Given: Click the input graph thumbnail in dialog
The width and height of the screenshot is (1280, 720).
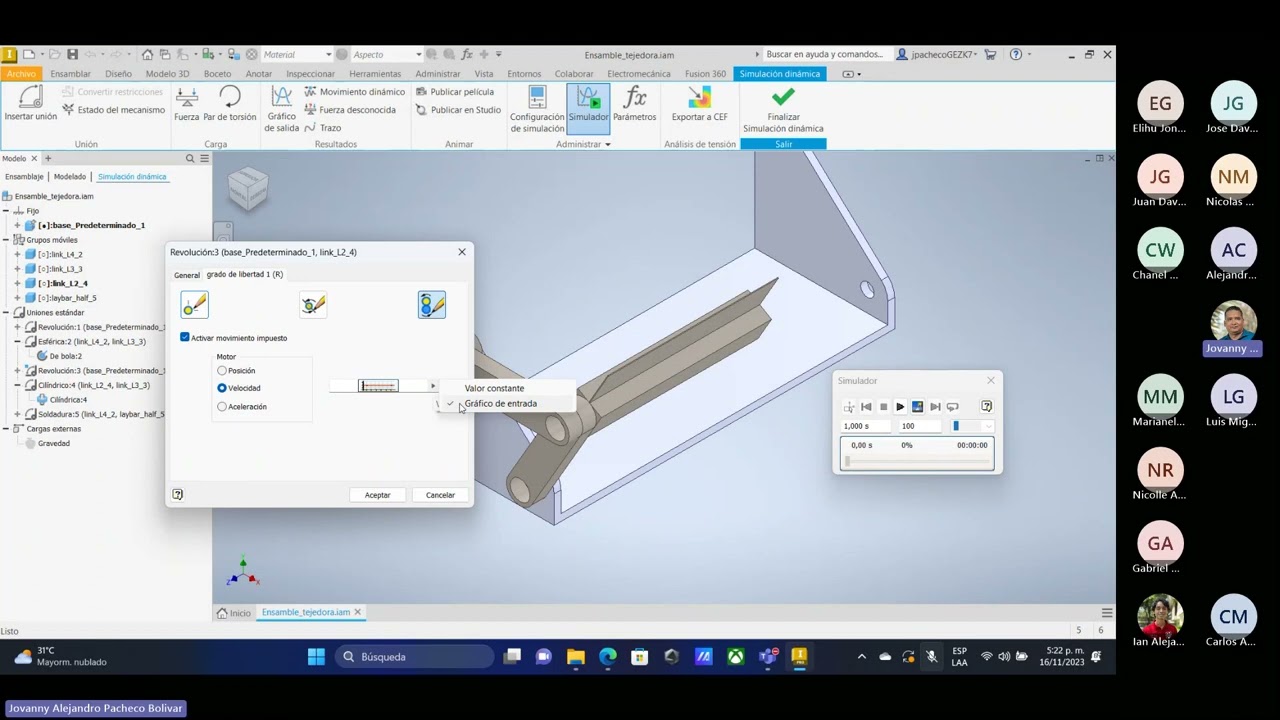Looking at the screenshot, I should pyautogui.click(x=379, y=386).
